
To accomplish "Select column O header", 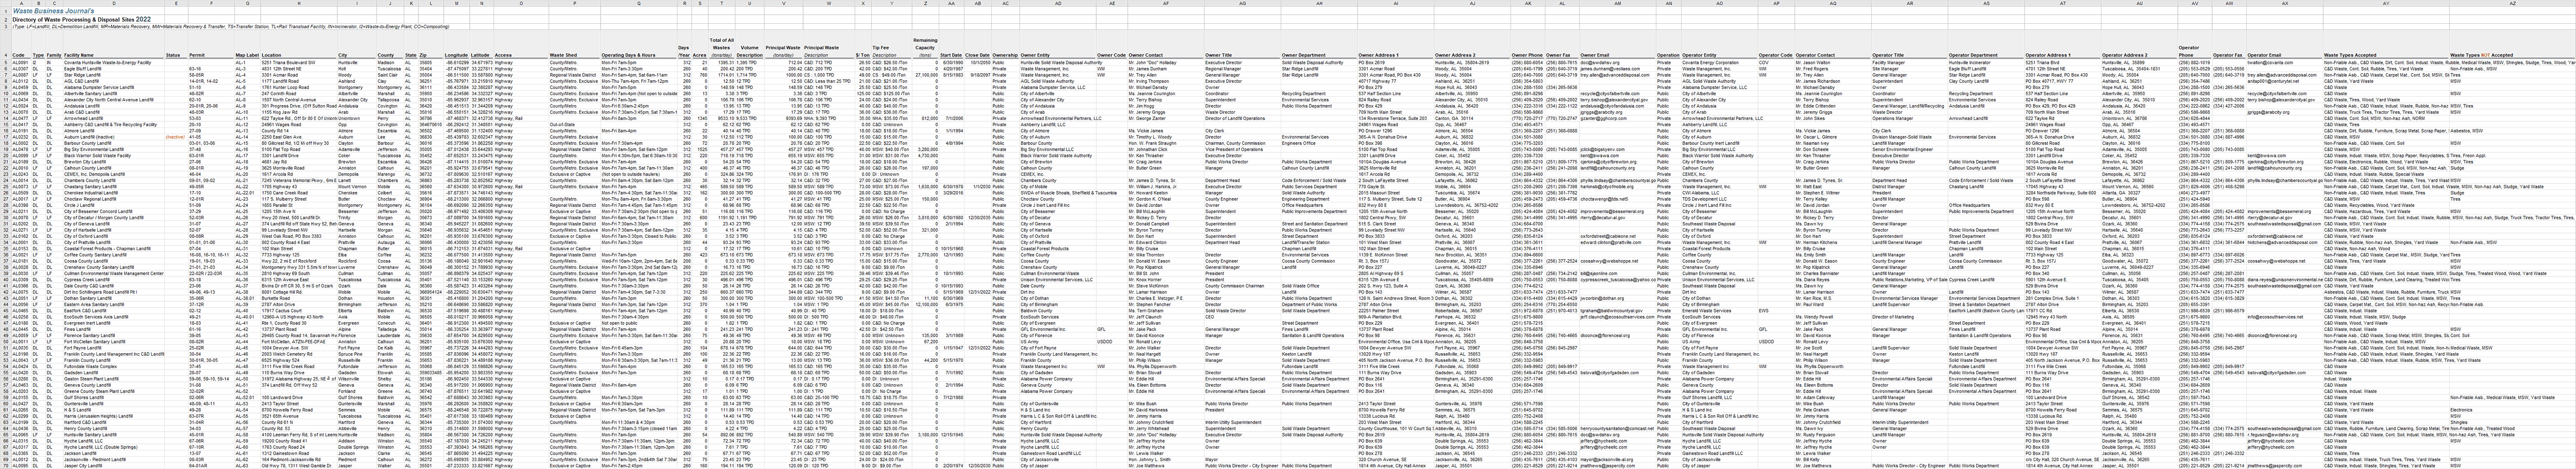I will point(521,3).
